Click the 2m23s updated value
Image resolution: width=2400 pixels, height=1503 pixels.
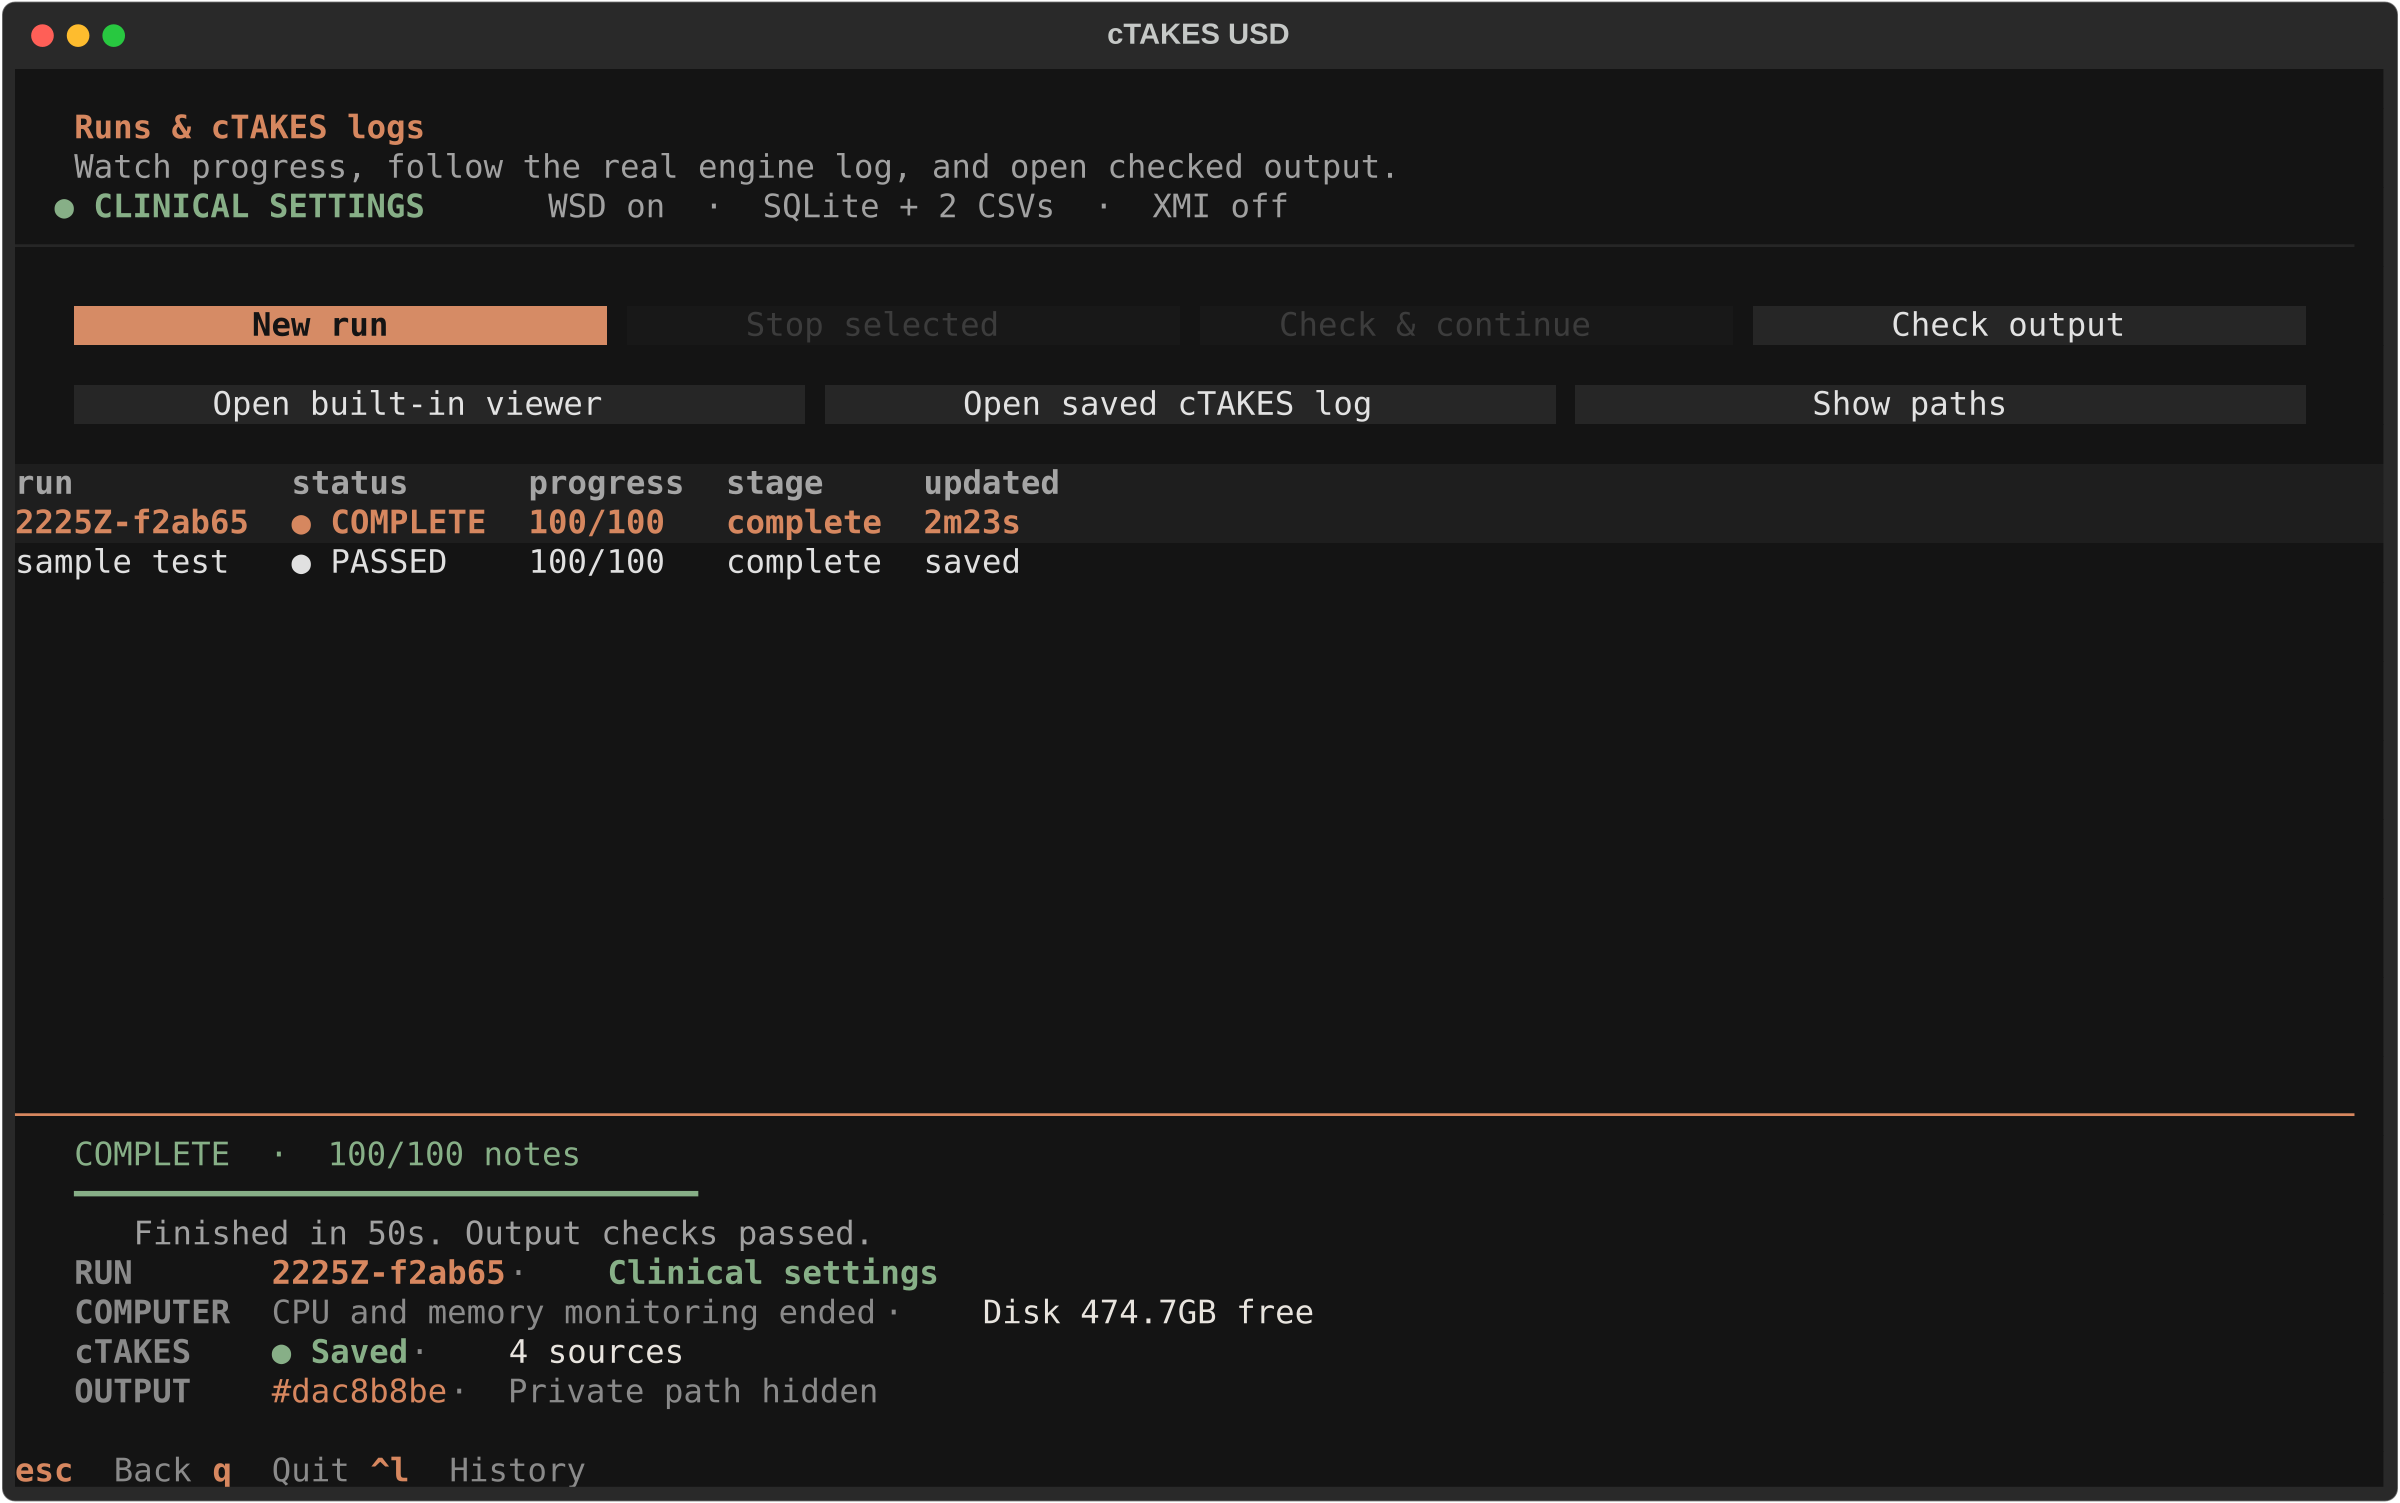tap(972, 523)
